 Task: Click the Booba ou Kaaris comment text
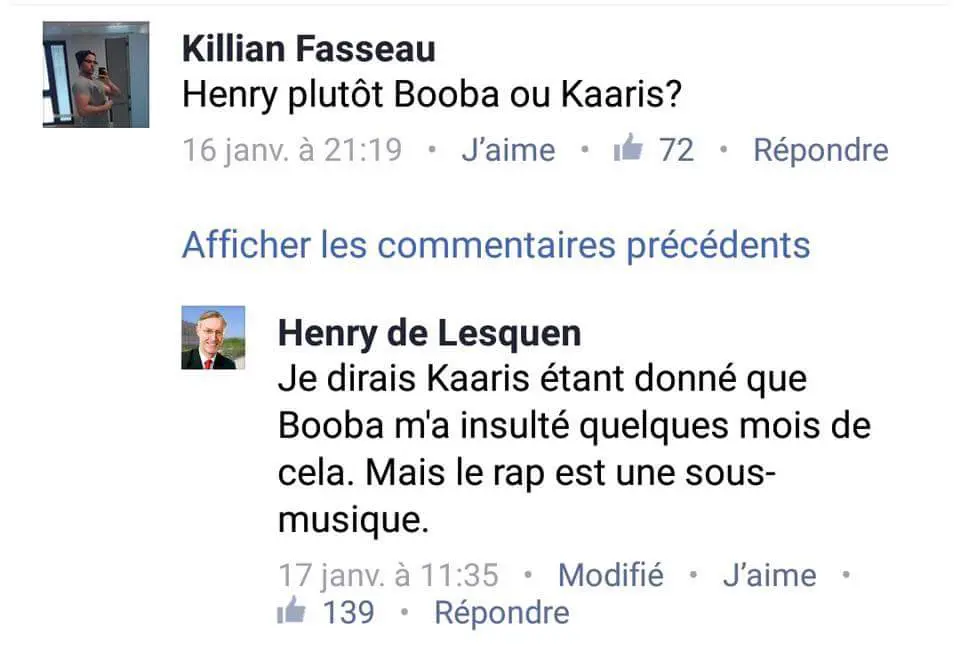pyautogui.click(x=432, y=95)
